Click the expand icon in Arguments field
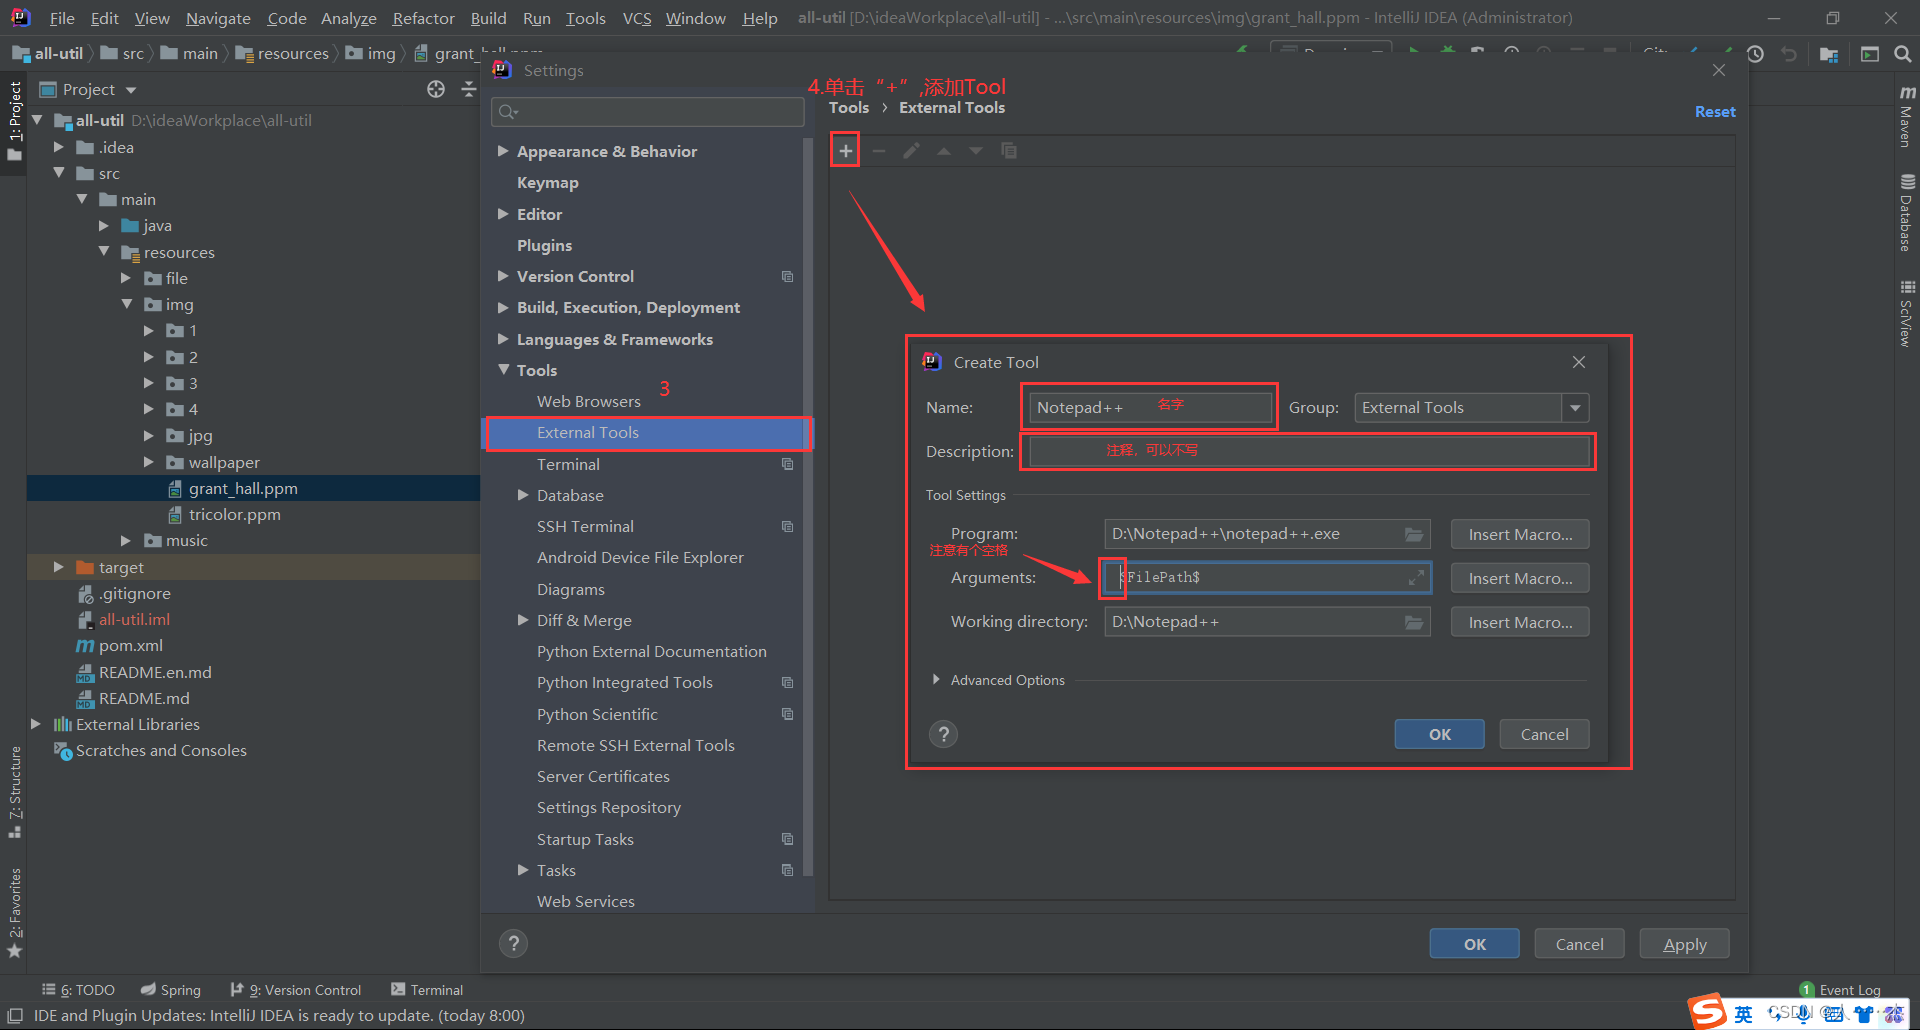Screen dimensions: 1920x1030 (1416, 578)
